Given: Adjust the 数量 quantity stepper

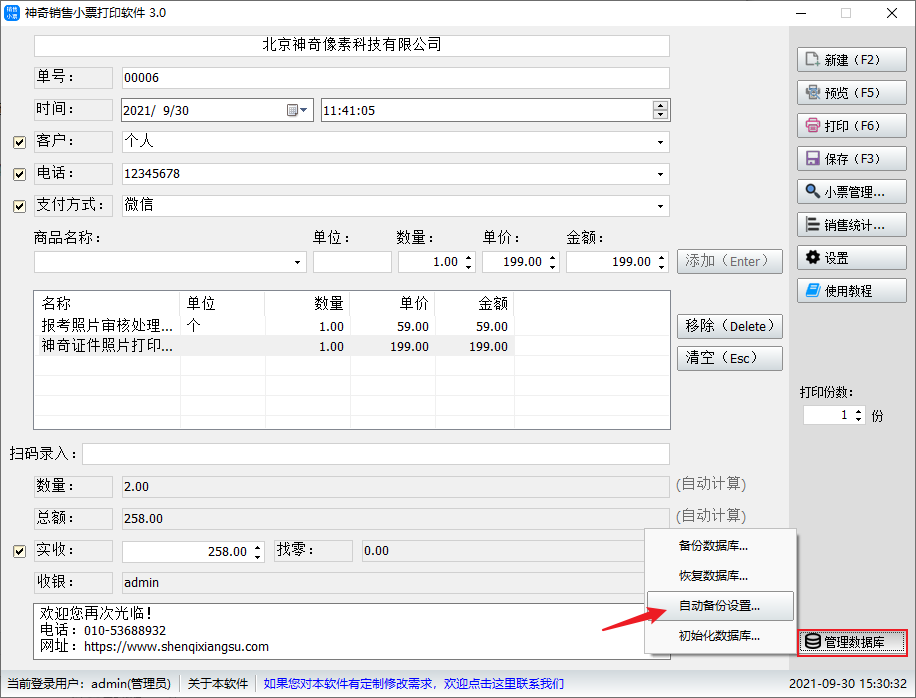Looking at the screenshot, I should (469, 262).
